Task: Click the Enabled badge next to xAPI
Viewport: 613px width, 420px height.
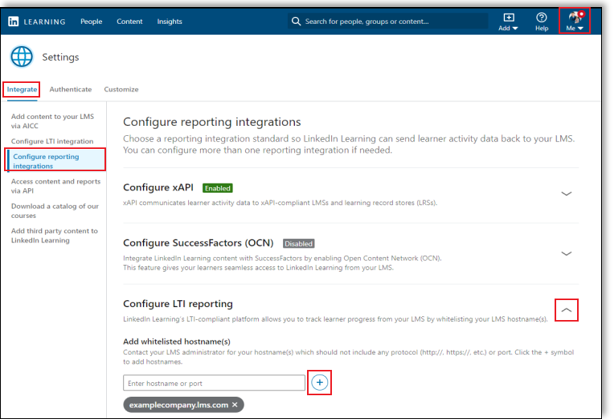Action: 217,188
